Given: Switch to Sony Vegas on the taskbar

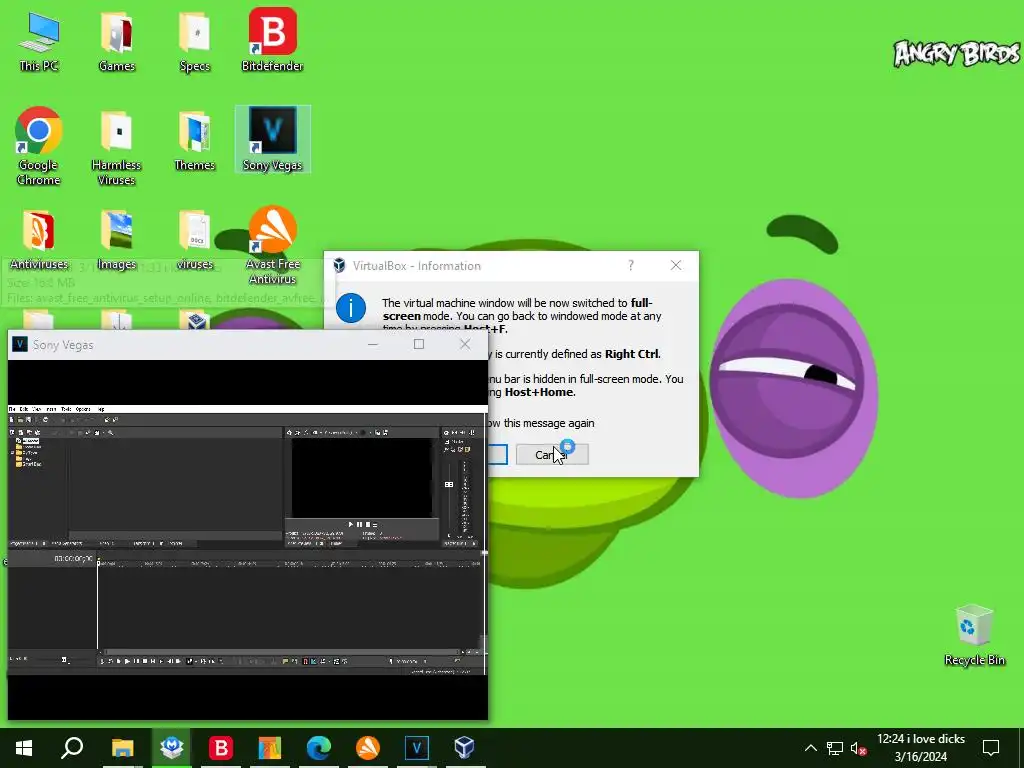Looking at the screenshot, I should (x=417, y=748).
